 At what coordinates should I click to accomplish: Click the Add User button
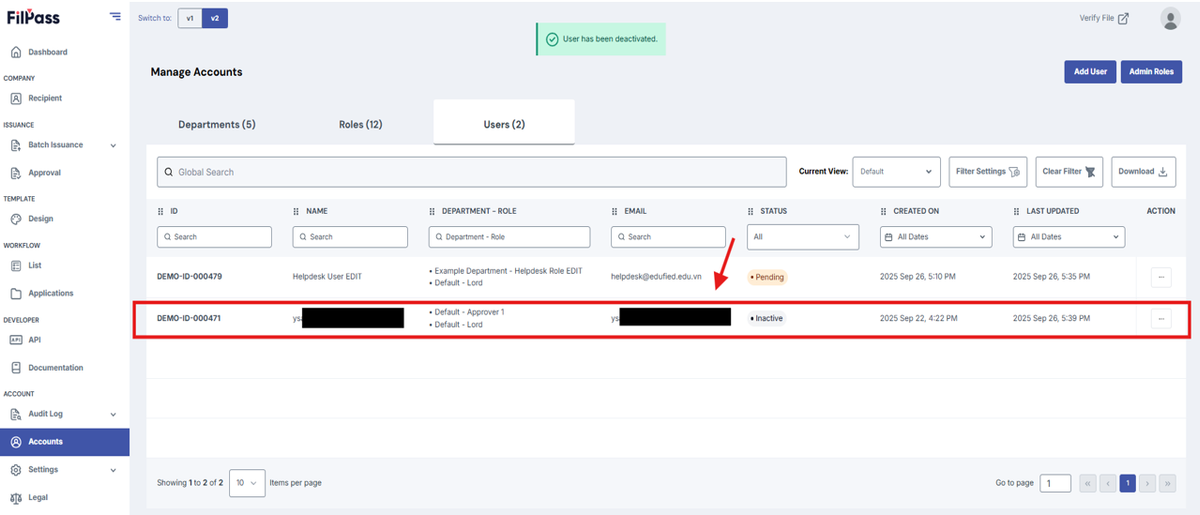[1090, 72]
